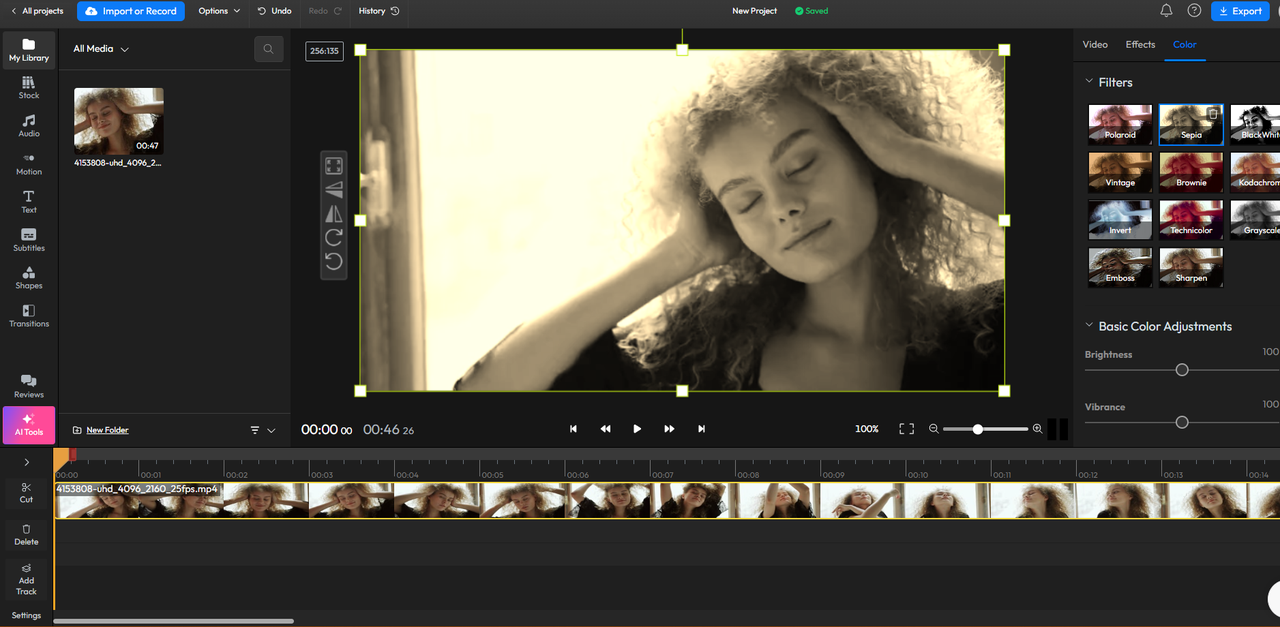Launch the AI Tools panel
1280x627 pixels.
pos(29,425)
